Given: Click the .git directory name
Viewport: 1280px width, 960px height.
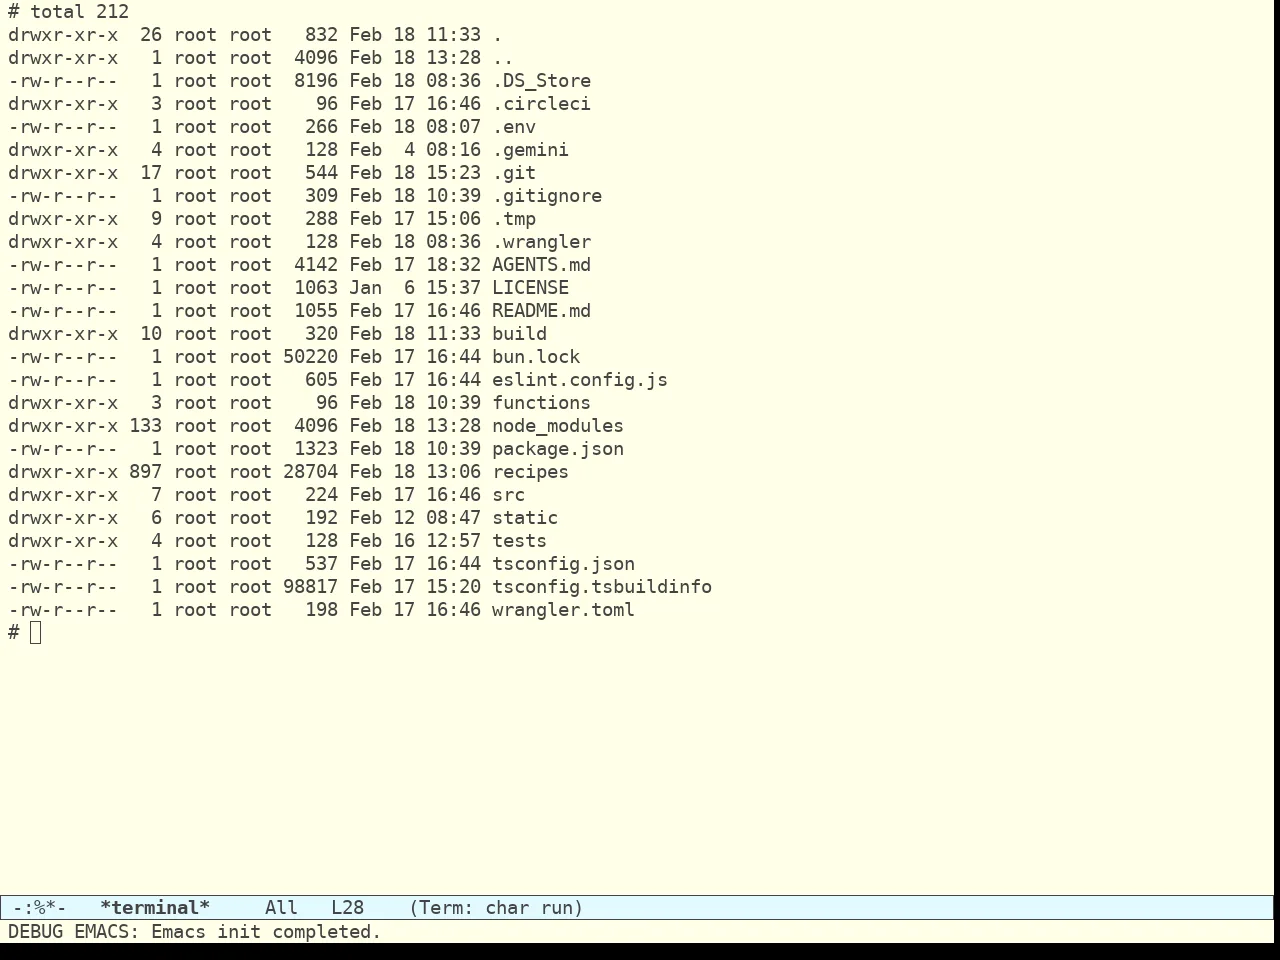Looking at the screenshot, I should pos(514,173).
